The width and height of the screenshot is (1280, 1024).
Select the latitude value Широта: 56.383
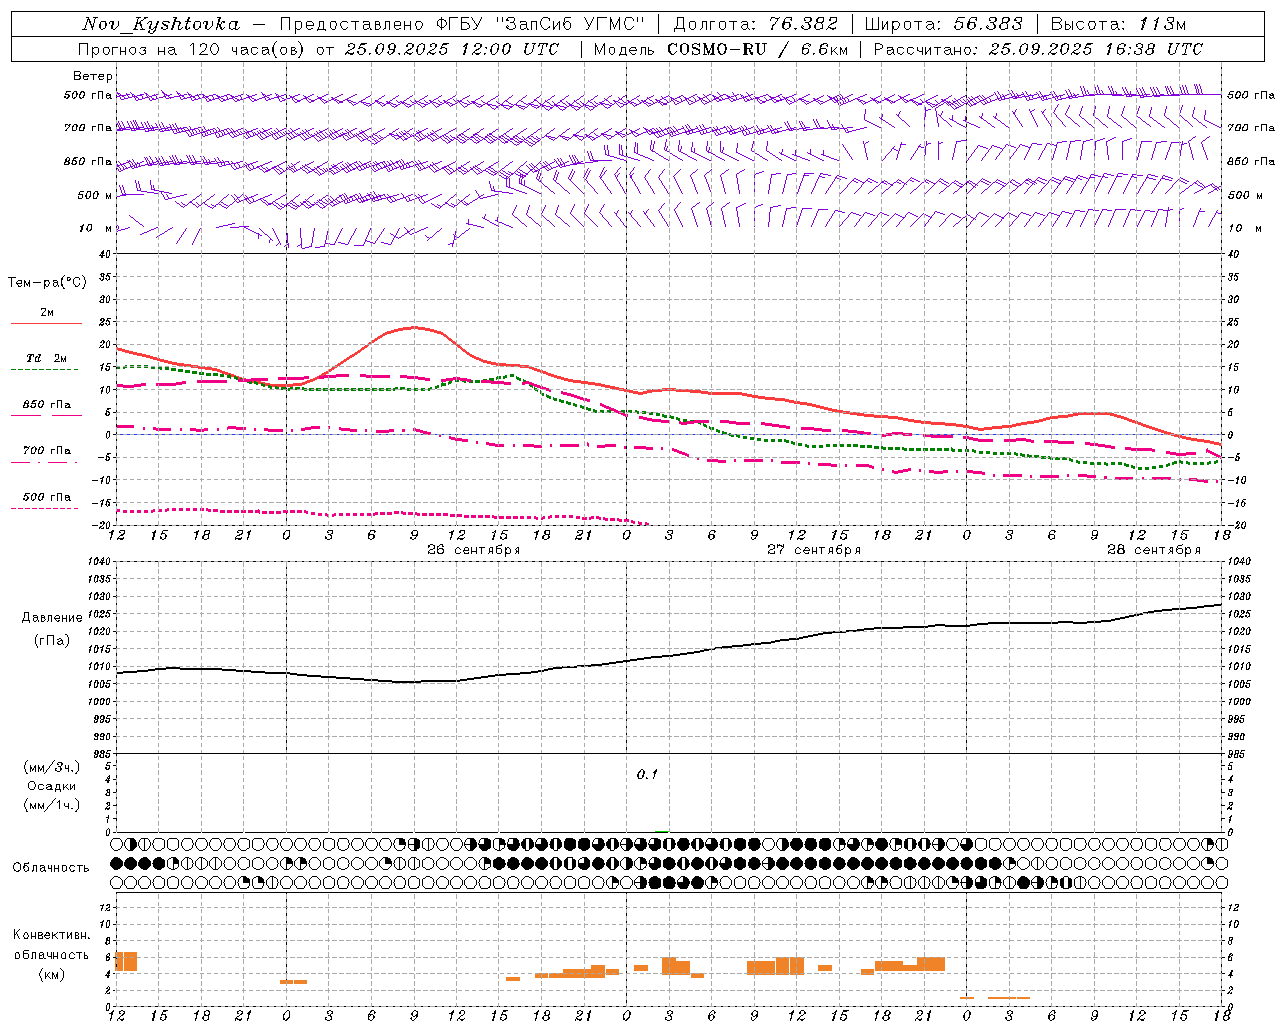point(943,24)
